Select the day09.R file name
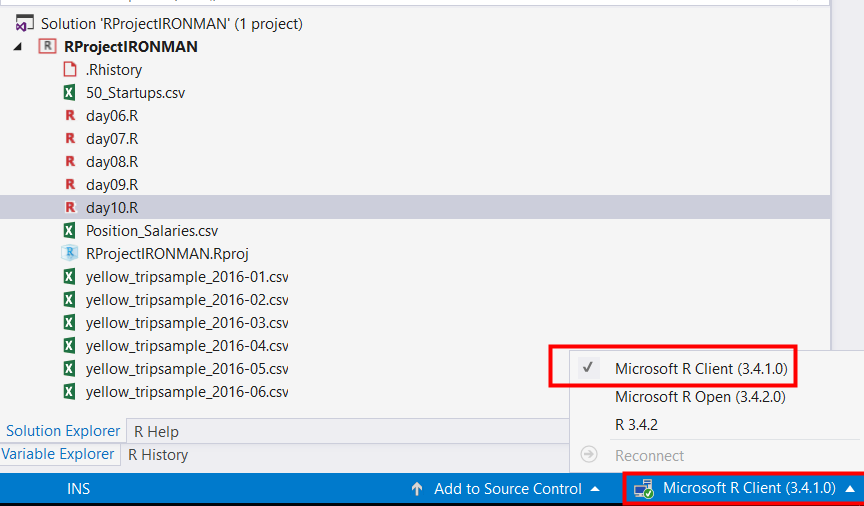Screen dimensions: 864x506 coord(112,185)
